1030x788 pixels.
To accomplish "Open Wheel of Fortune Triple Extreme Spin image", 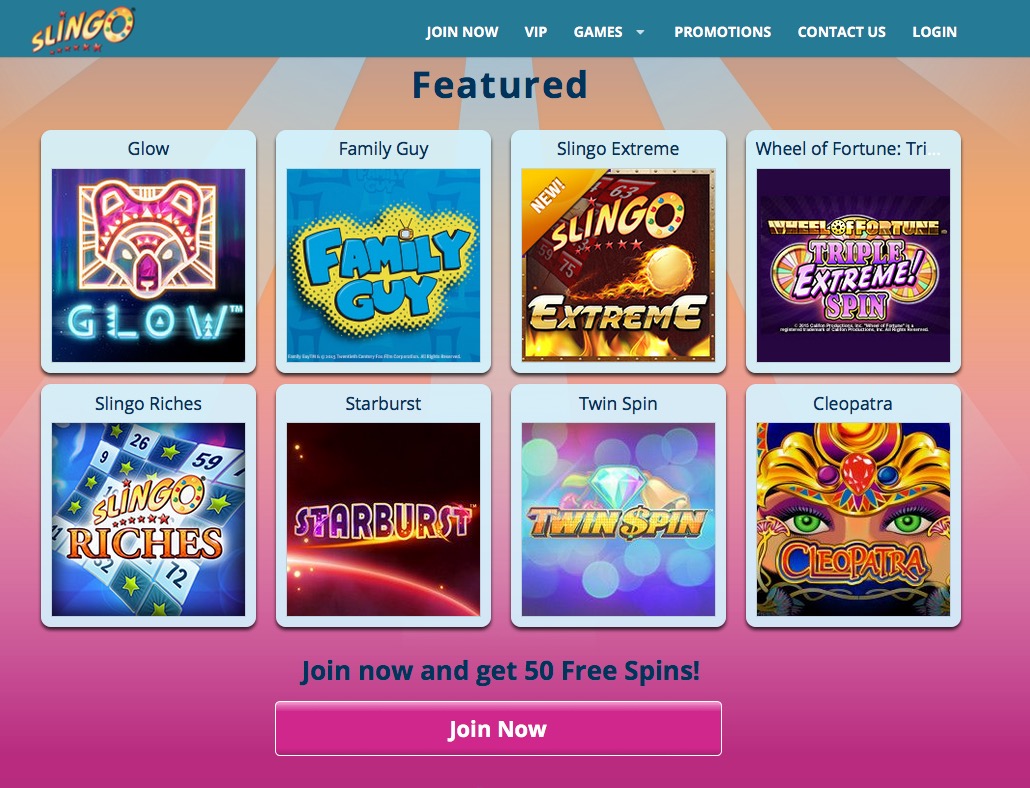I will pos(853,265).
